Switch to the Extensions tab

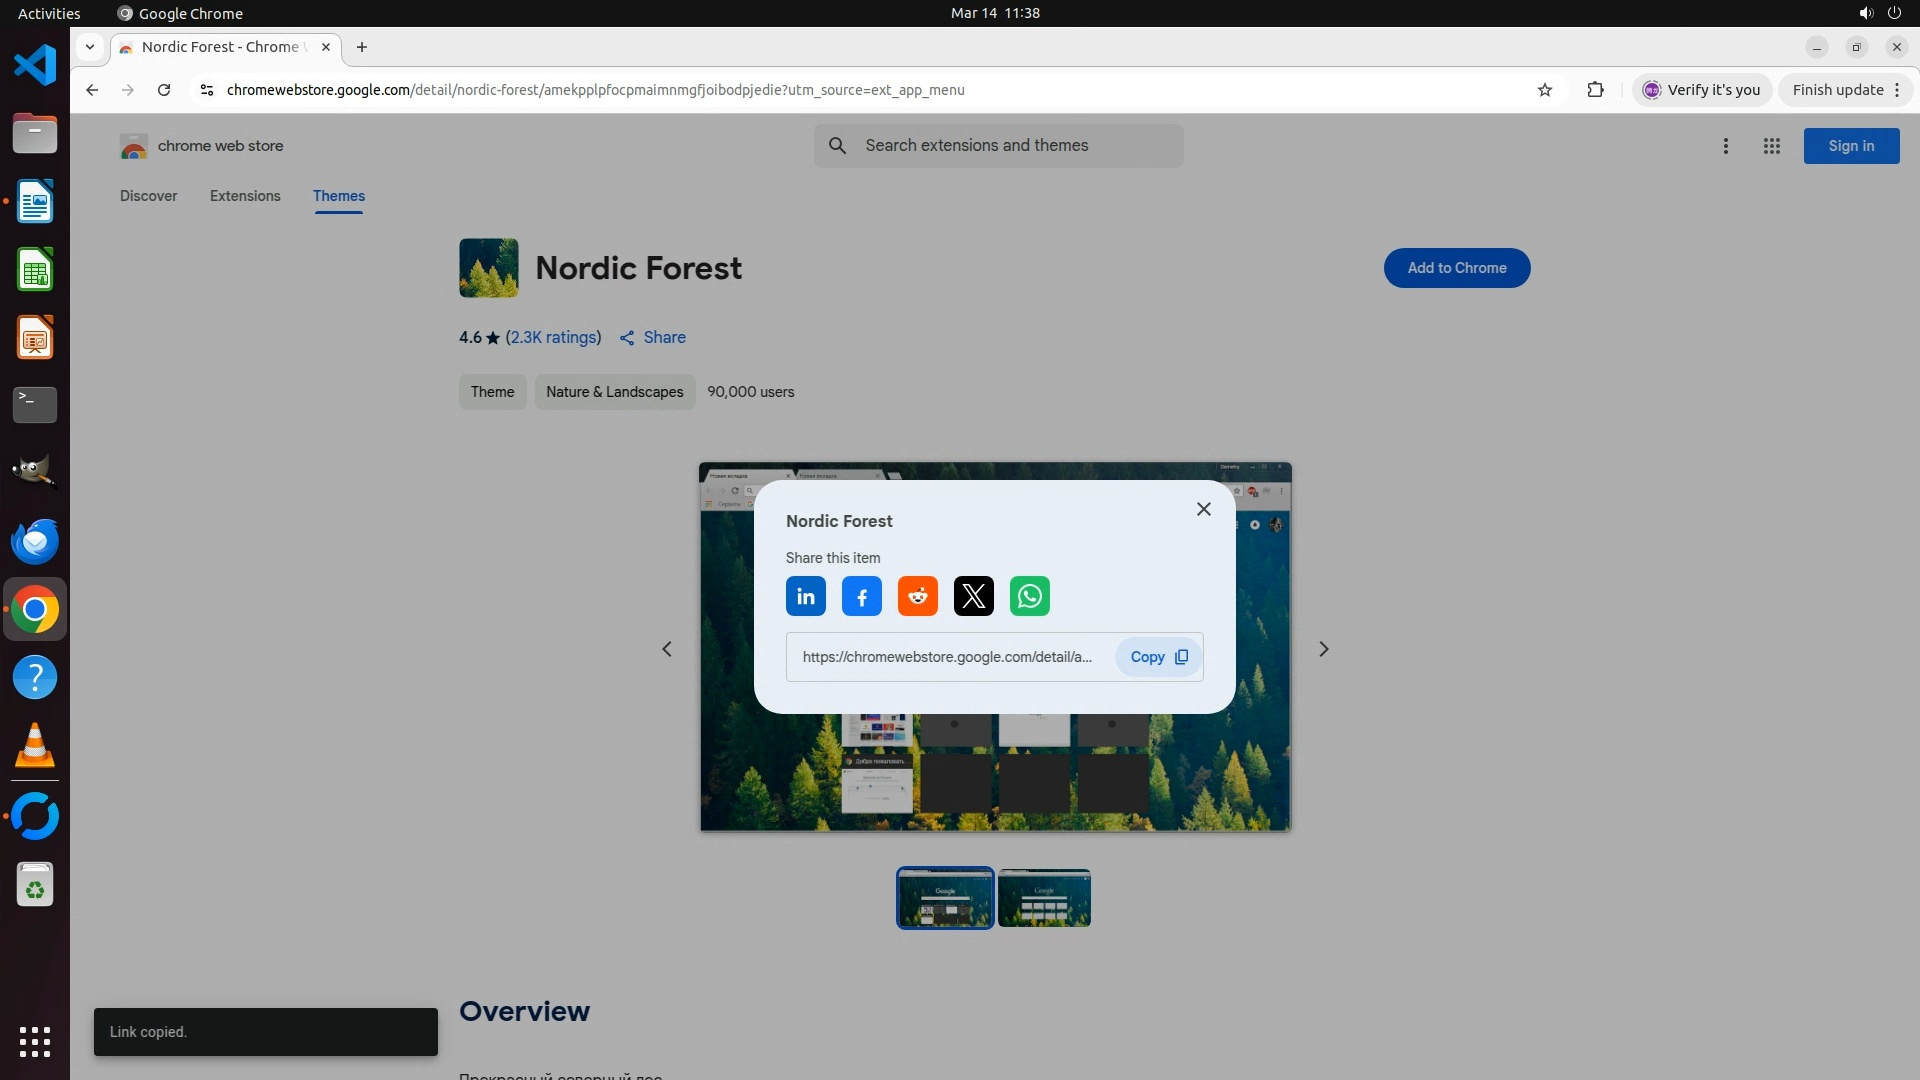pos(245,196)
